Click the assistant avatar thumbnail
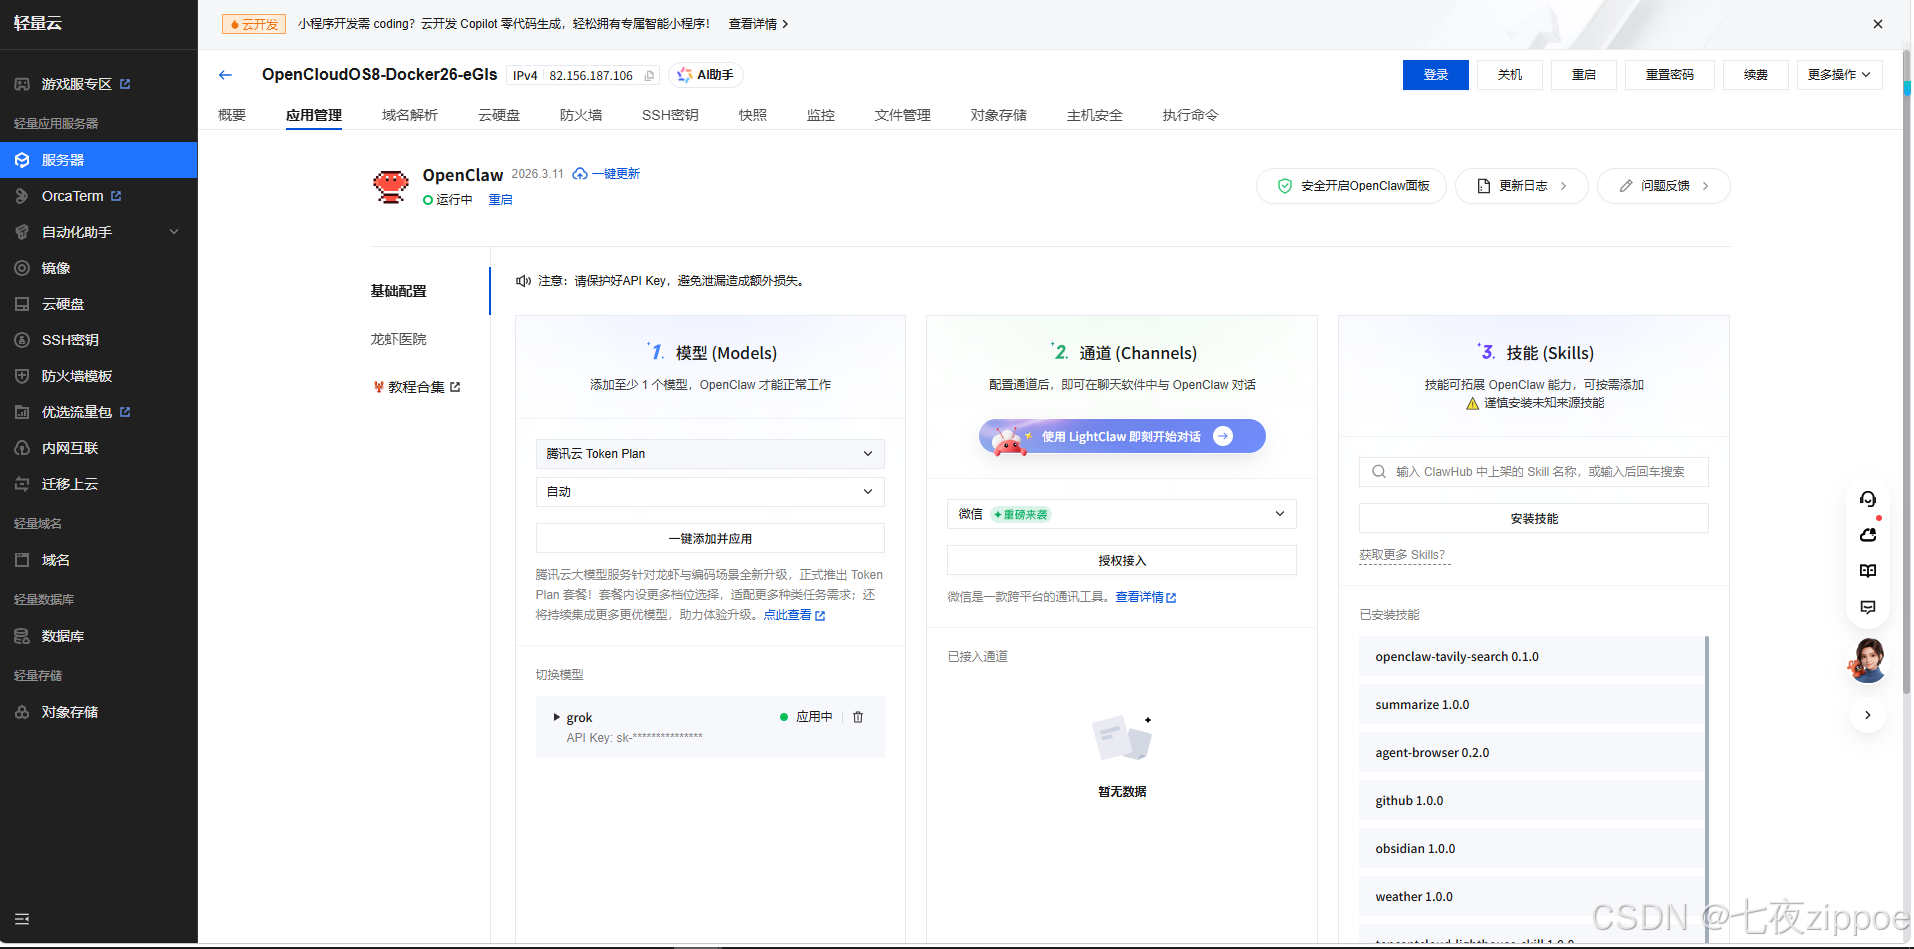The height and width of the screenshot is (949, 1914). click(x=1867, y=661)
